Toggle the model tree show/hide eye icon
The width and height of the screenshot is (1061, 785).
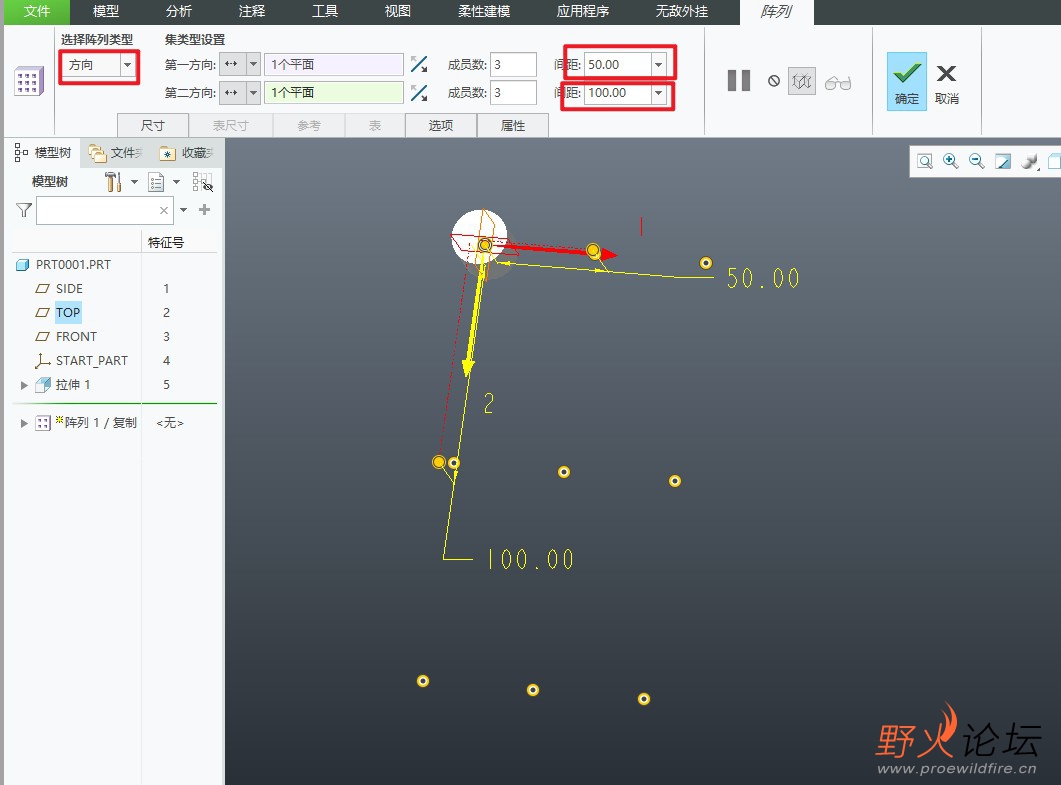202,181
